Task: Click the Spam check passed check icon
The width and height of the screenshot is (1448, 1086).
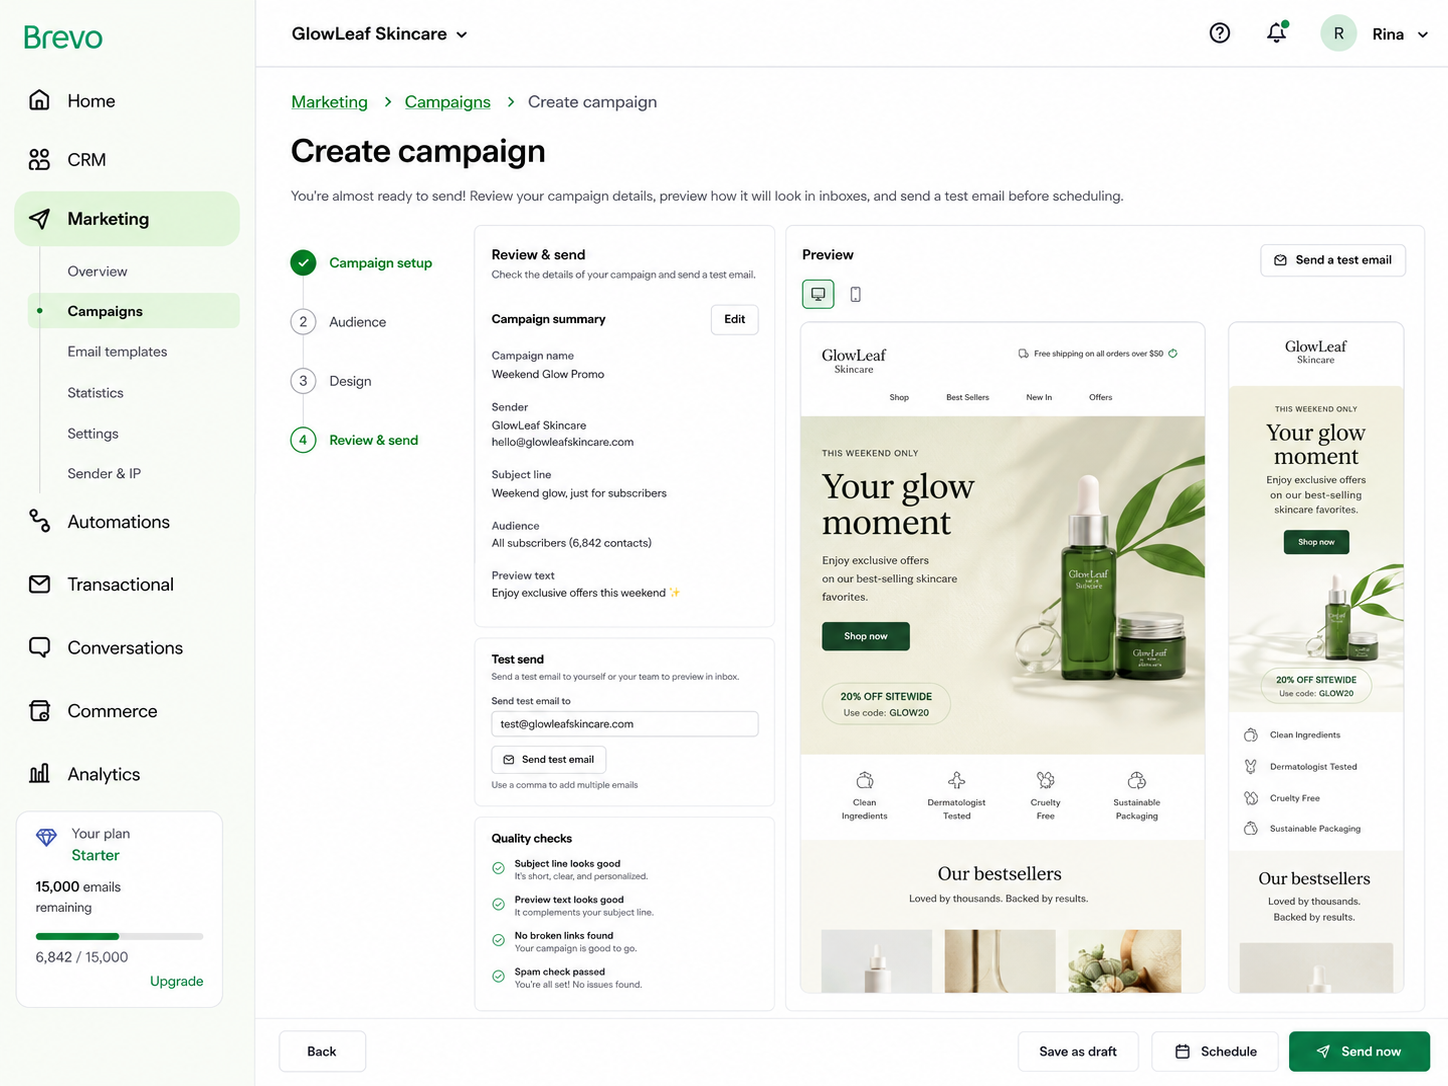Action: 498,976
